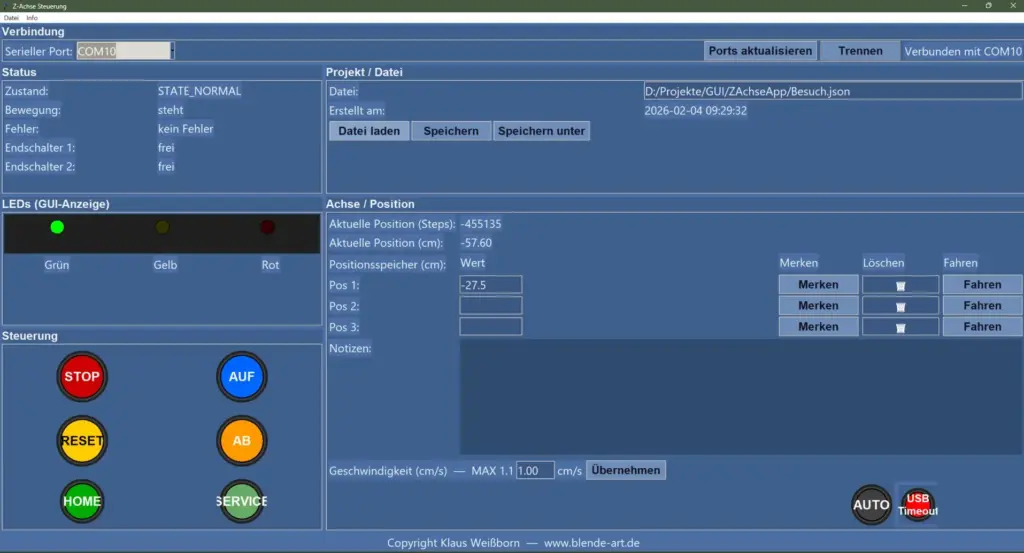Click Merken button for Pos 1
1024x553 pixels.
[x=818, y=285]
